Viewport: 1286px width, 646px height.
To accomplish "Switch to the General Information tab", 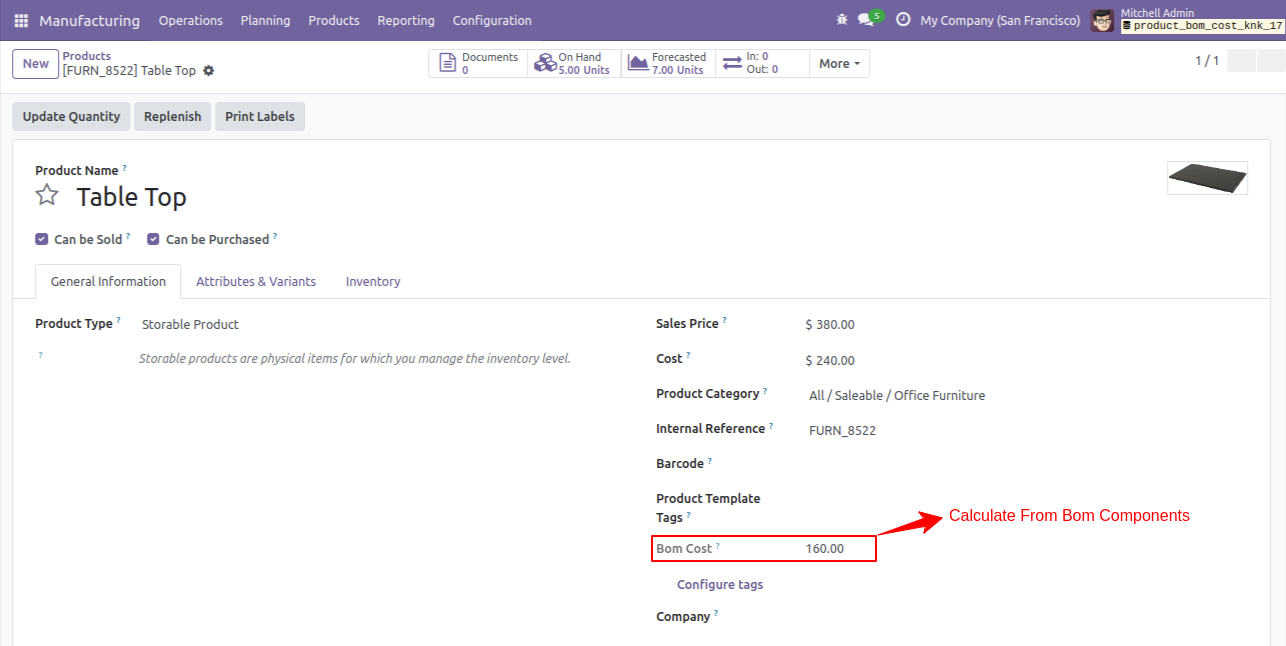I will pos(108,281).
